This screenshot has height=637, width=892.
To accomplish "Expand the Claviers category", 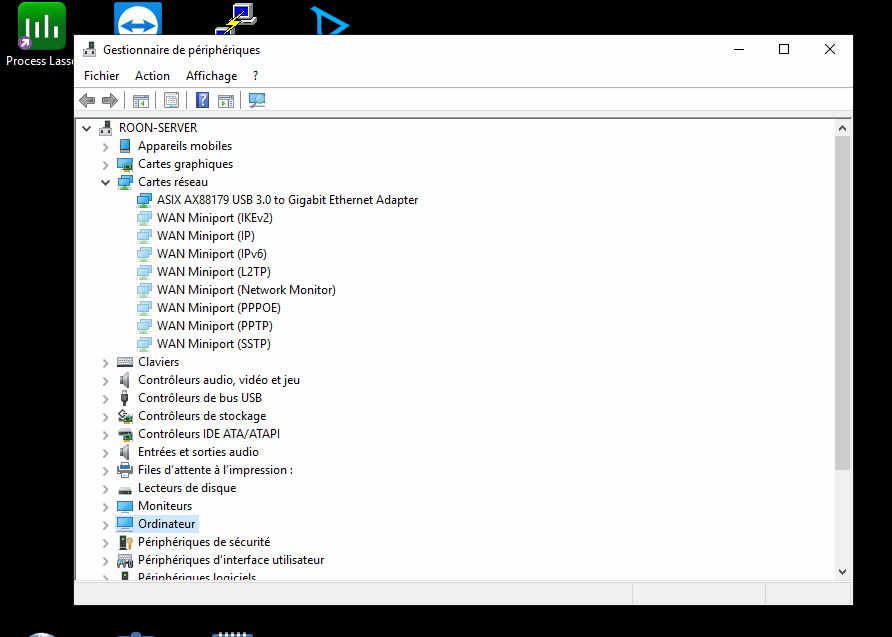I will tap(105, 362).
